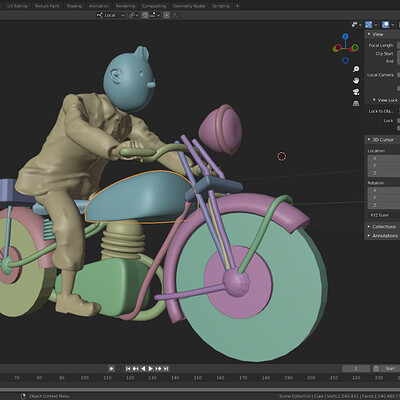
Task: Enable the Local Camera checkbox
Action: click(398, 75)
